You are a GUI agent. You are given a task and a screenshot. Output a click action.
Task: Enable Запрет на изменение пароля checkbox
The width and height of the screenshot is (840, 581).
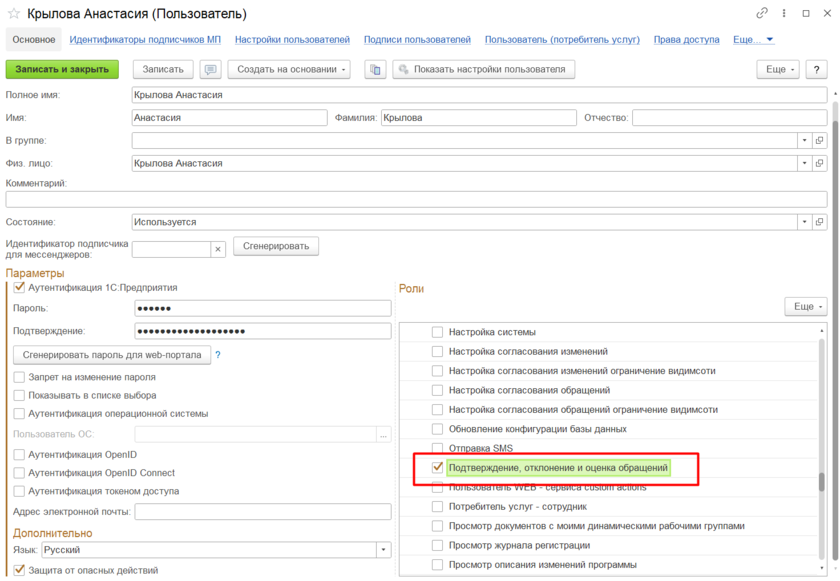tap(19, 377)
